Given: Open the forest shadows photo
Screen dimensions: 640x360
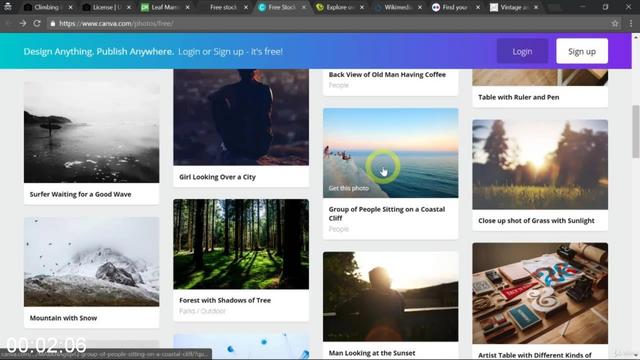Looking at the screenshot, I should coord(241,244).
